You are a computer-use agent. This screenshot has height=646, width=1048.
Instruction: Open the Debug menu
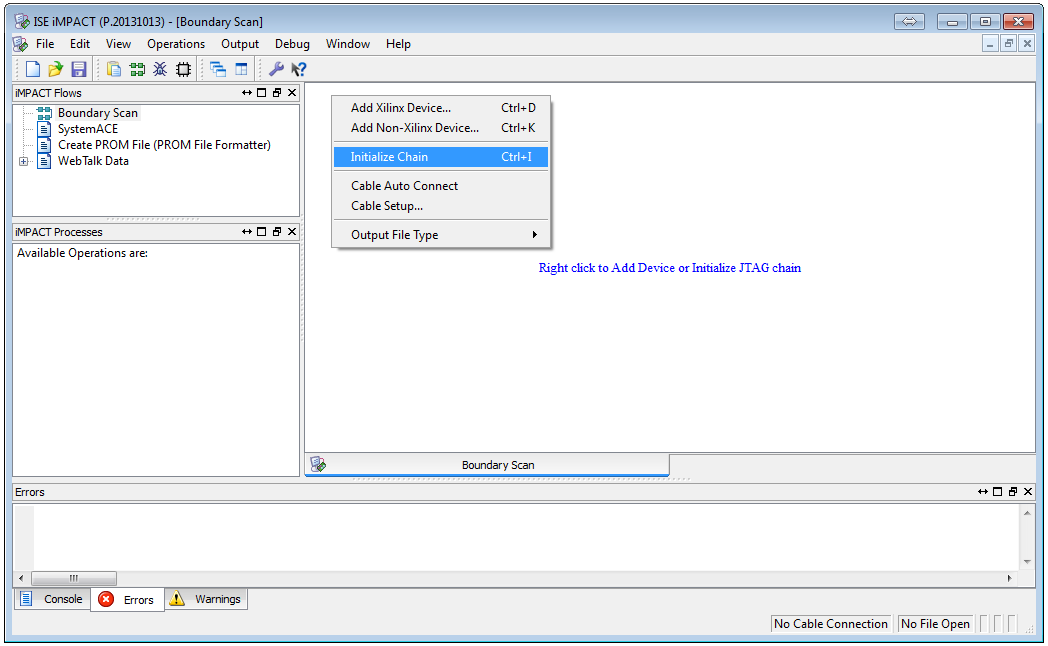[x=292, y=44]
